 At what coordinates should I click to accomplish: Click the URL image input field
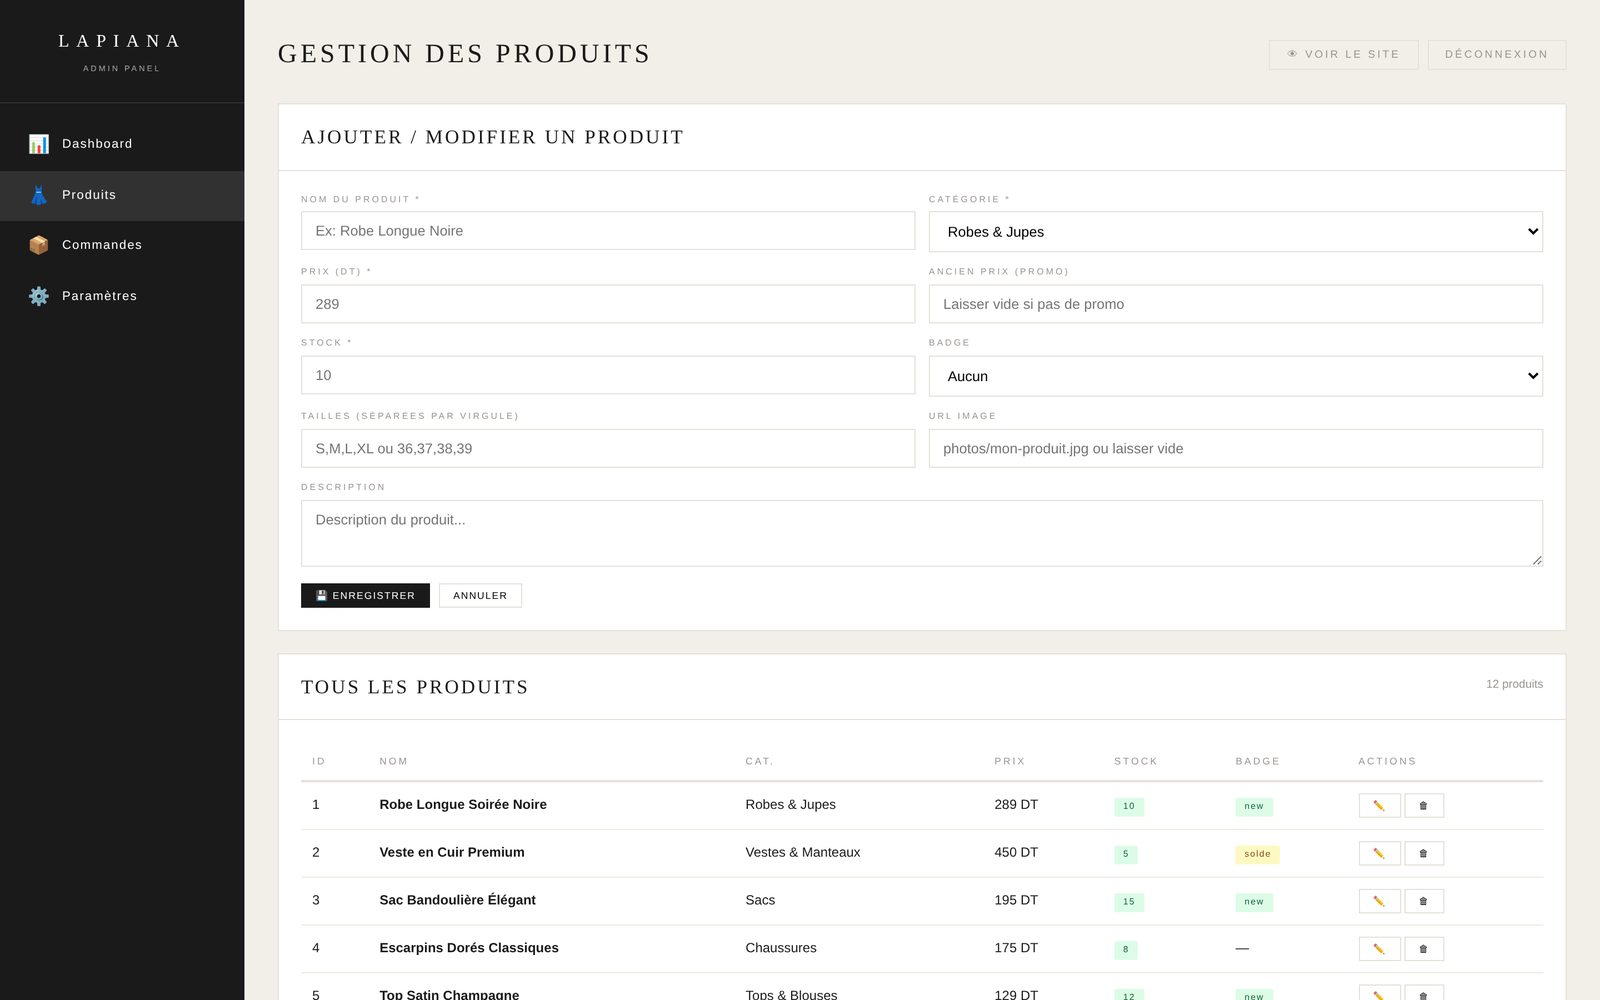click(1235, 449)
